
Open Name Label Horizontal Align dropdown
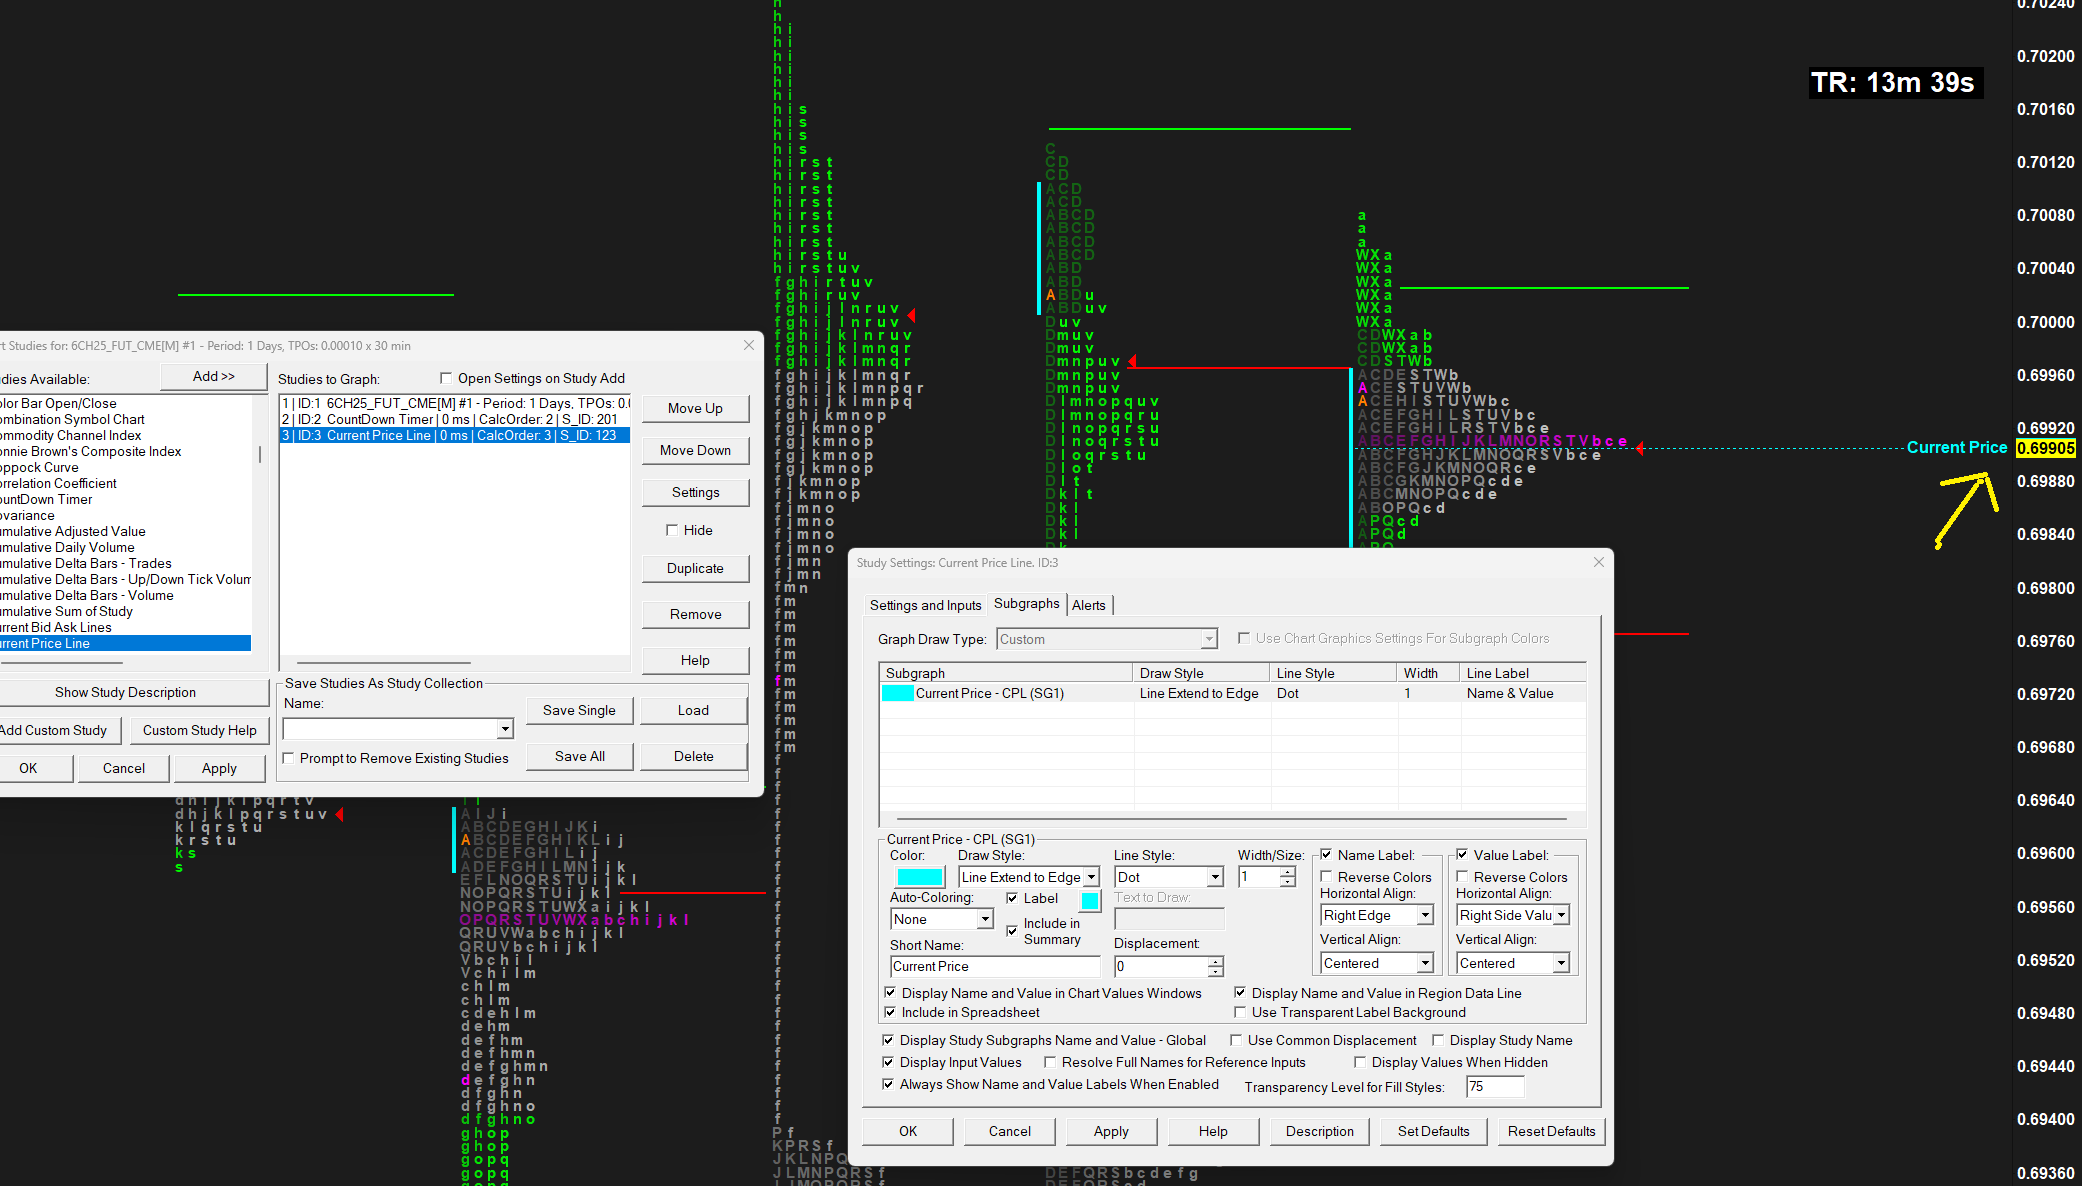coord(1425,915)
